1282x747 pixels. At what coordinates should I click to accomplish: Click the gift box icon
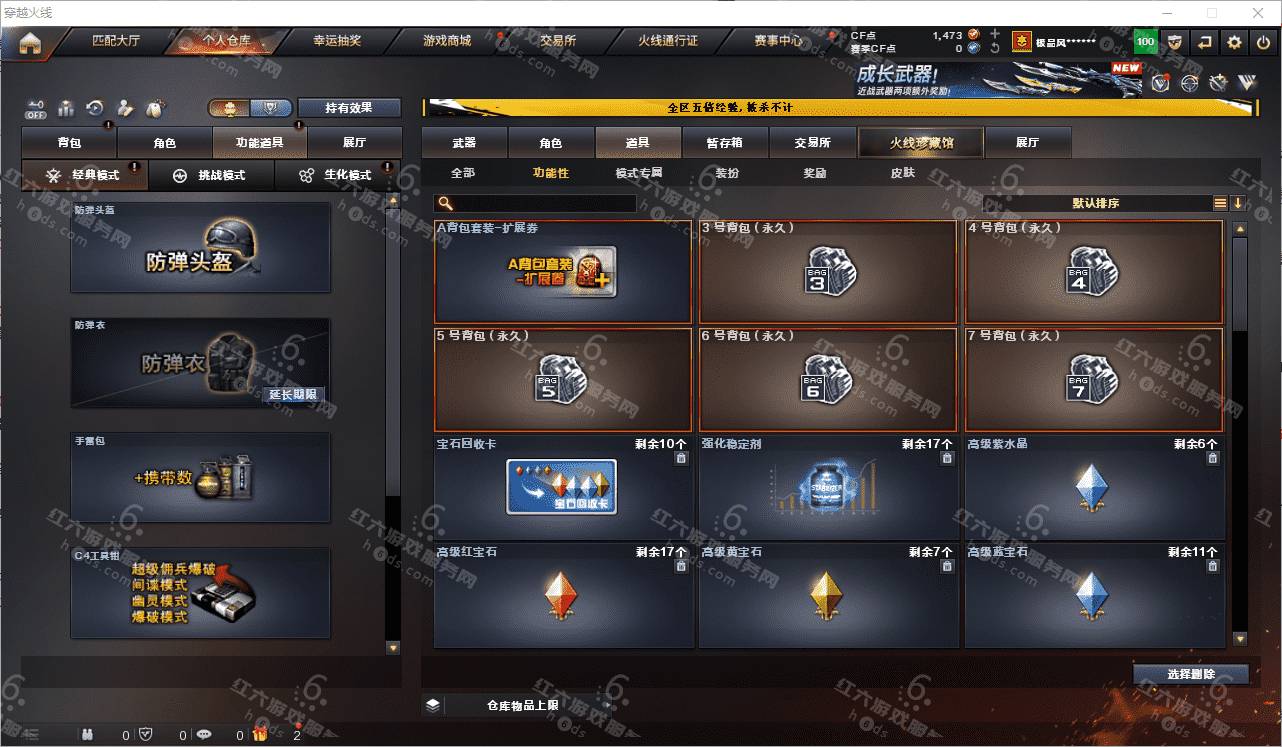[260, 734]
